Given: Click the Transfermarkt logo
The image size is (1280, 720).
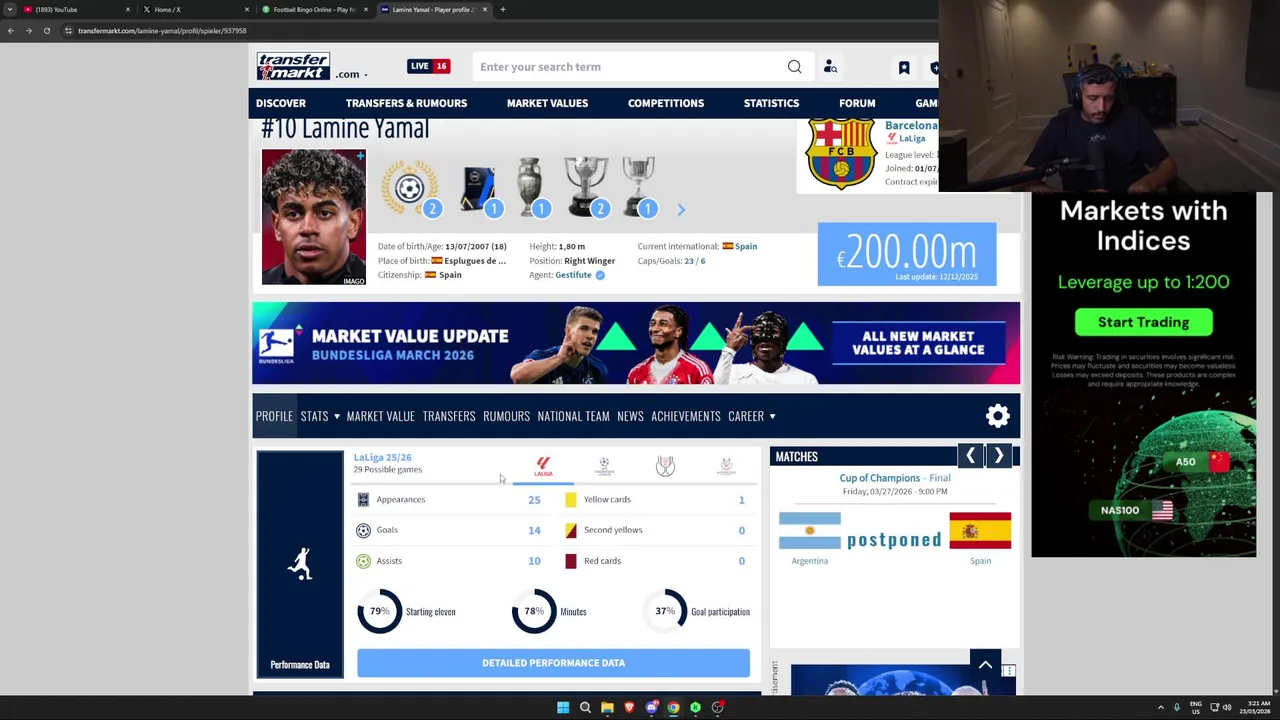Looking at the screenshot, I should (293, 67).
